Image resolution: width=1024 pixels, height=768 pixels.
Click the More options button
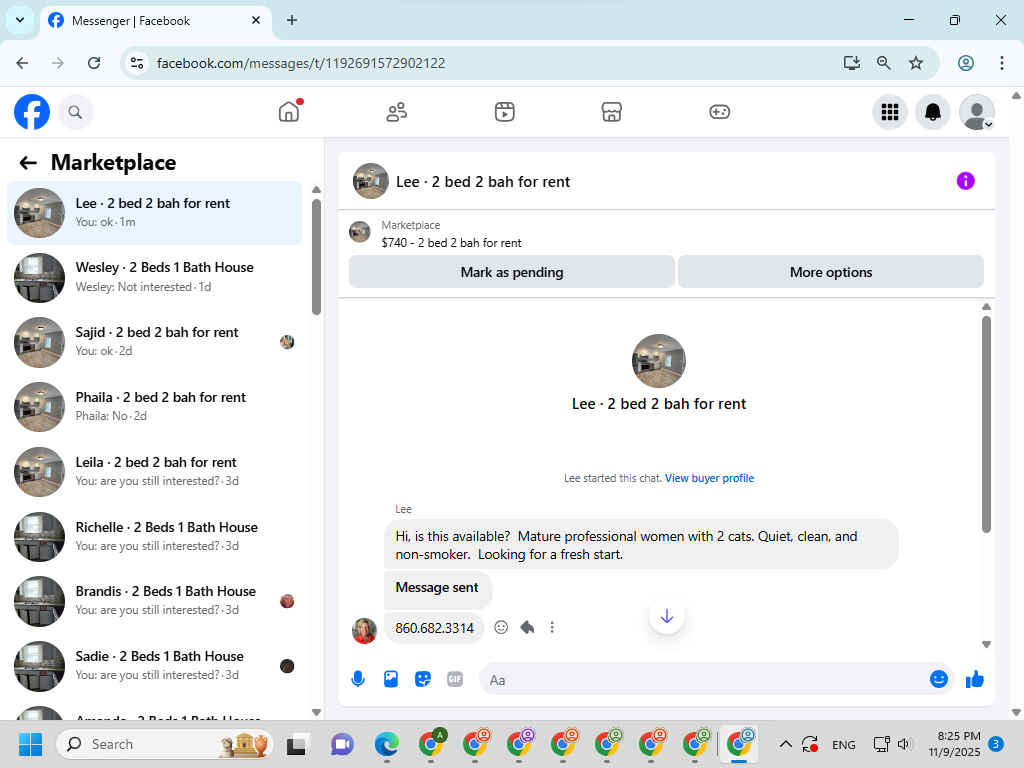coord(831,272)
